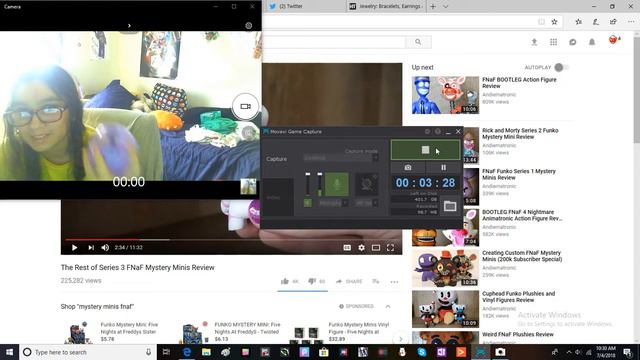The height and width of the screenshot is (360, 640).
Task: Toggle system sound green button in Movavi
Action: (x=308, y=202)
